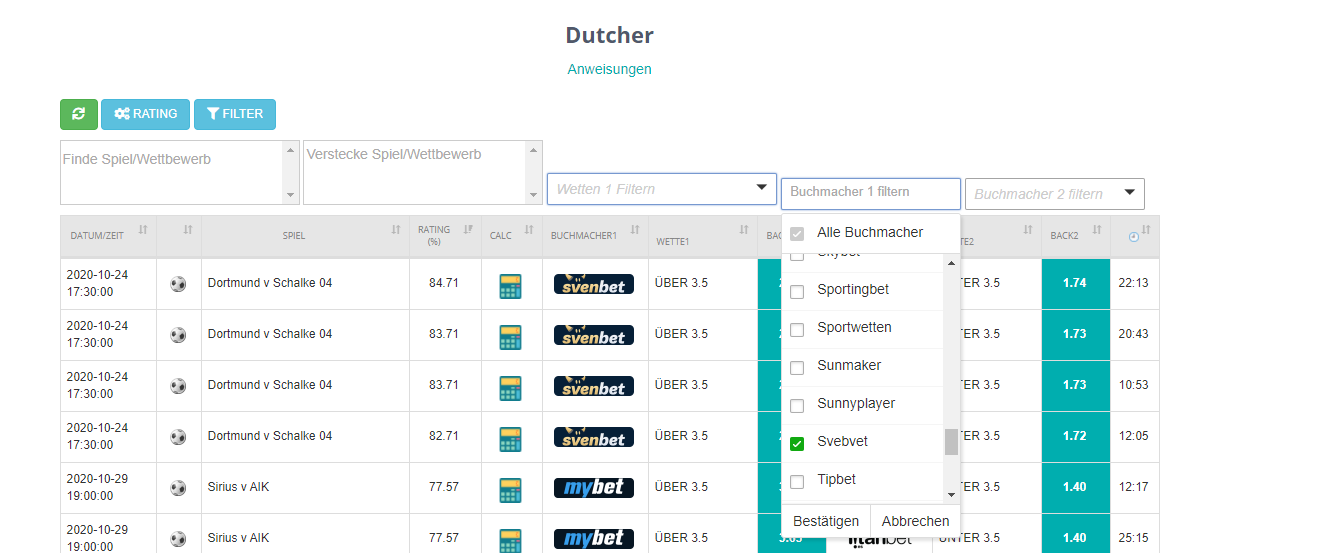Click the 1.74 BACK2 odds cell
Image resolution: width=1332 pixels, height=553 pixels.
pos(1076,284)
